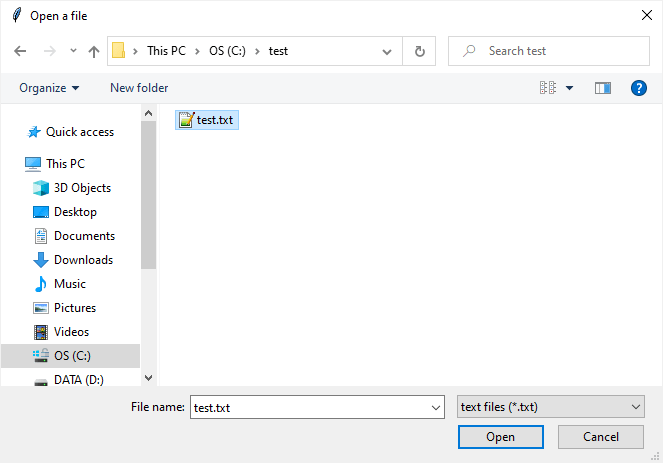The image size is (663, 463).
Task: Click the Pictures icon in sidebar
Action: pyautogui.click(x=41, y=308)
